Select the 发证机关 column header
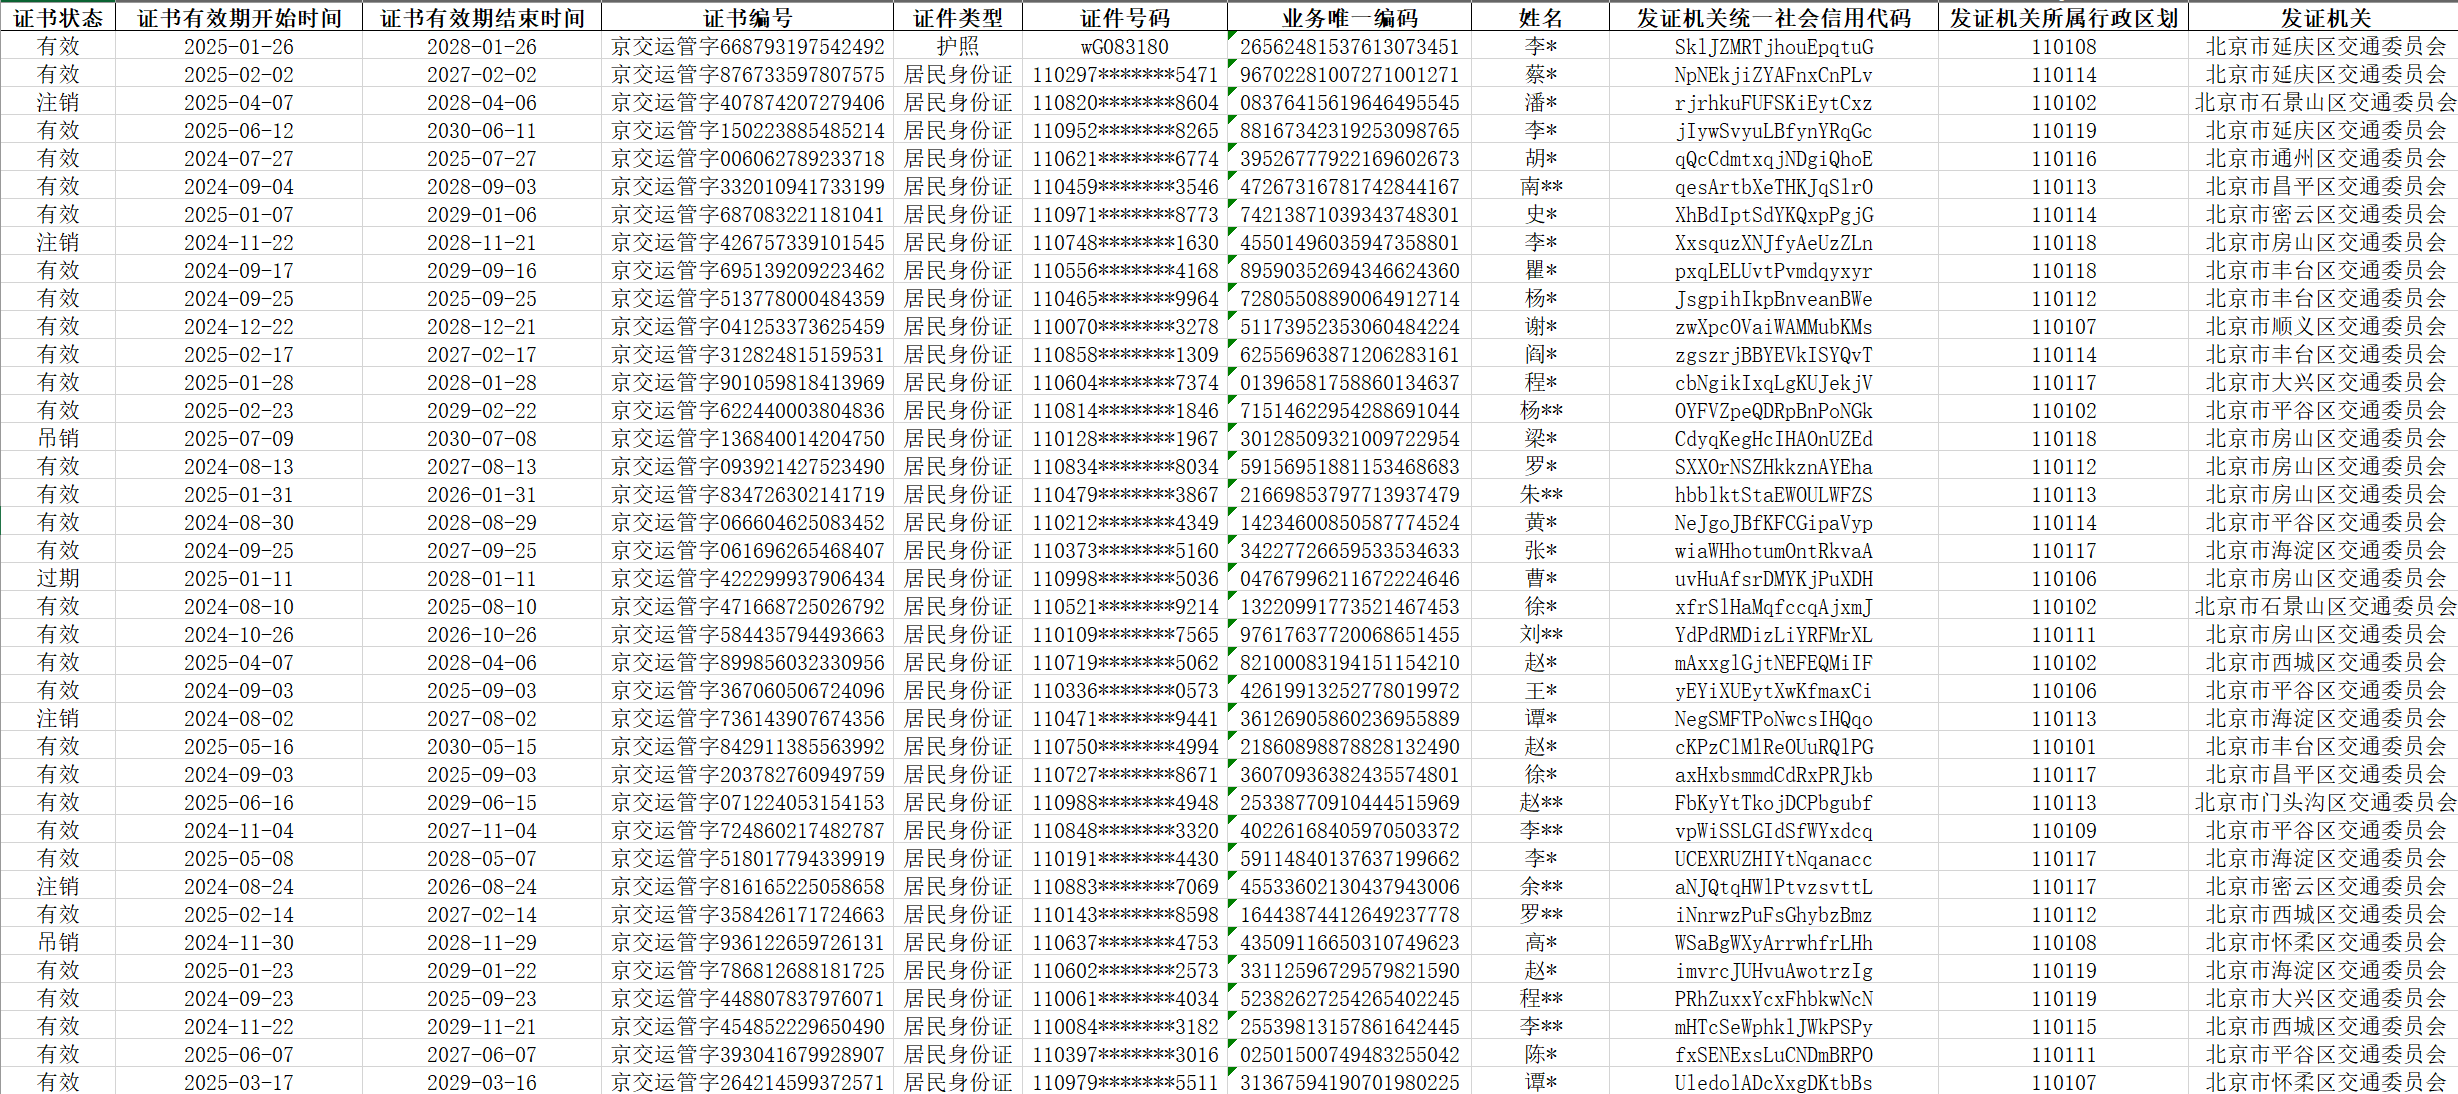Viewport: 2458px width, 1094px height. [x=2325, y=18]
